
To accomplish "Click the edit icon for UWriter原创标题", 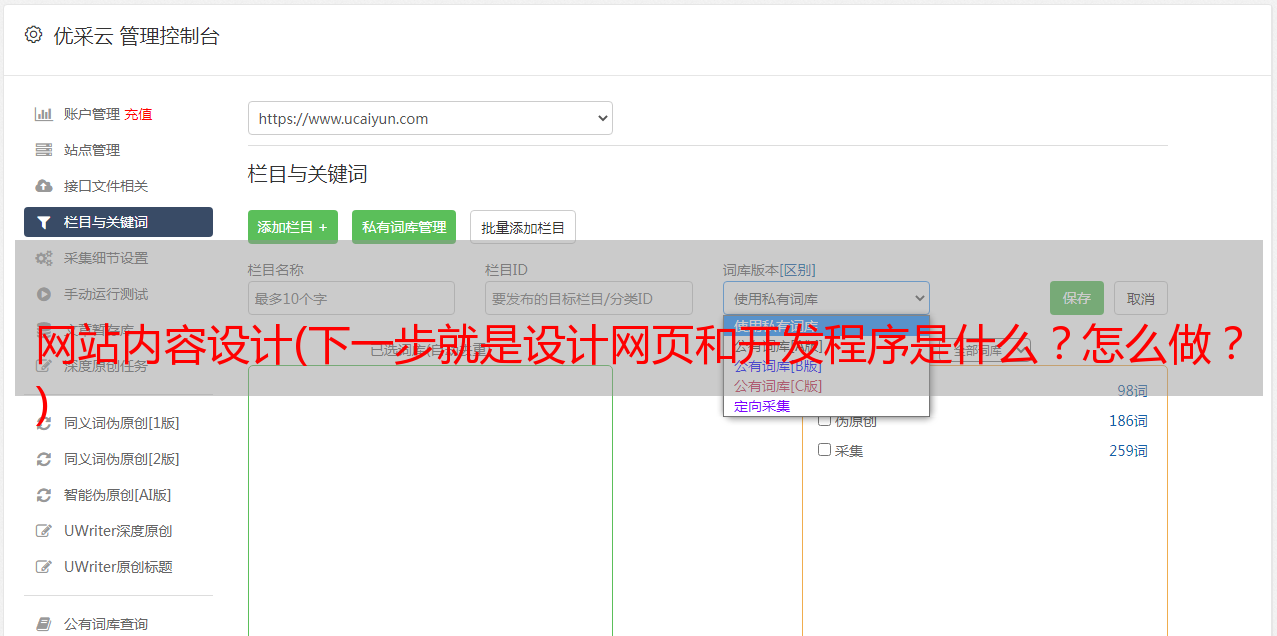I will click(x=43, y=567).
